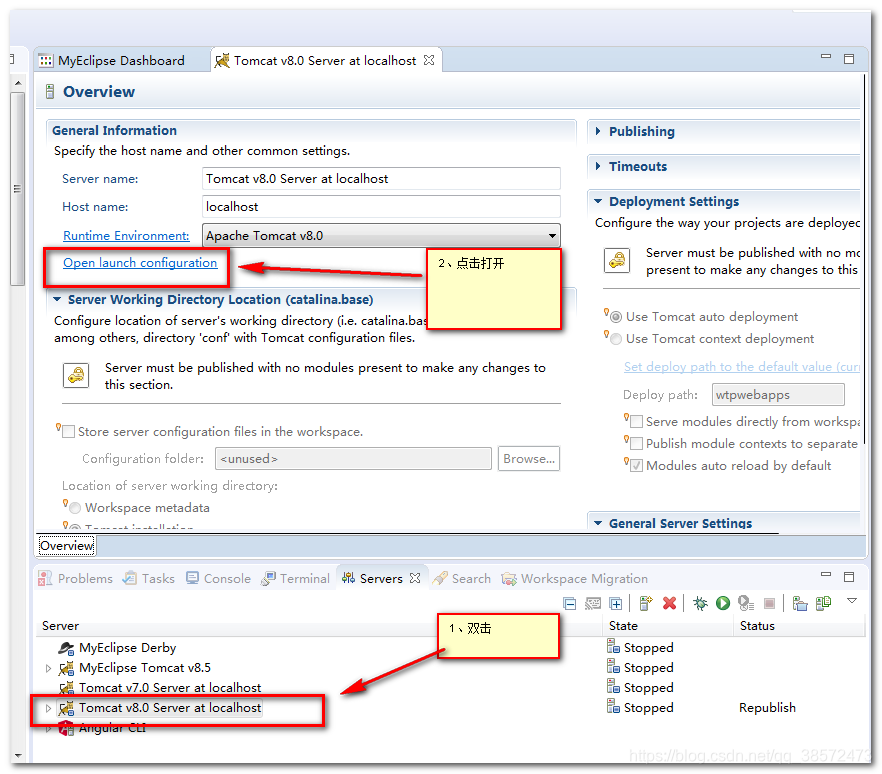
Task: Open the Problems tab
Action: pos(76,578)
